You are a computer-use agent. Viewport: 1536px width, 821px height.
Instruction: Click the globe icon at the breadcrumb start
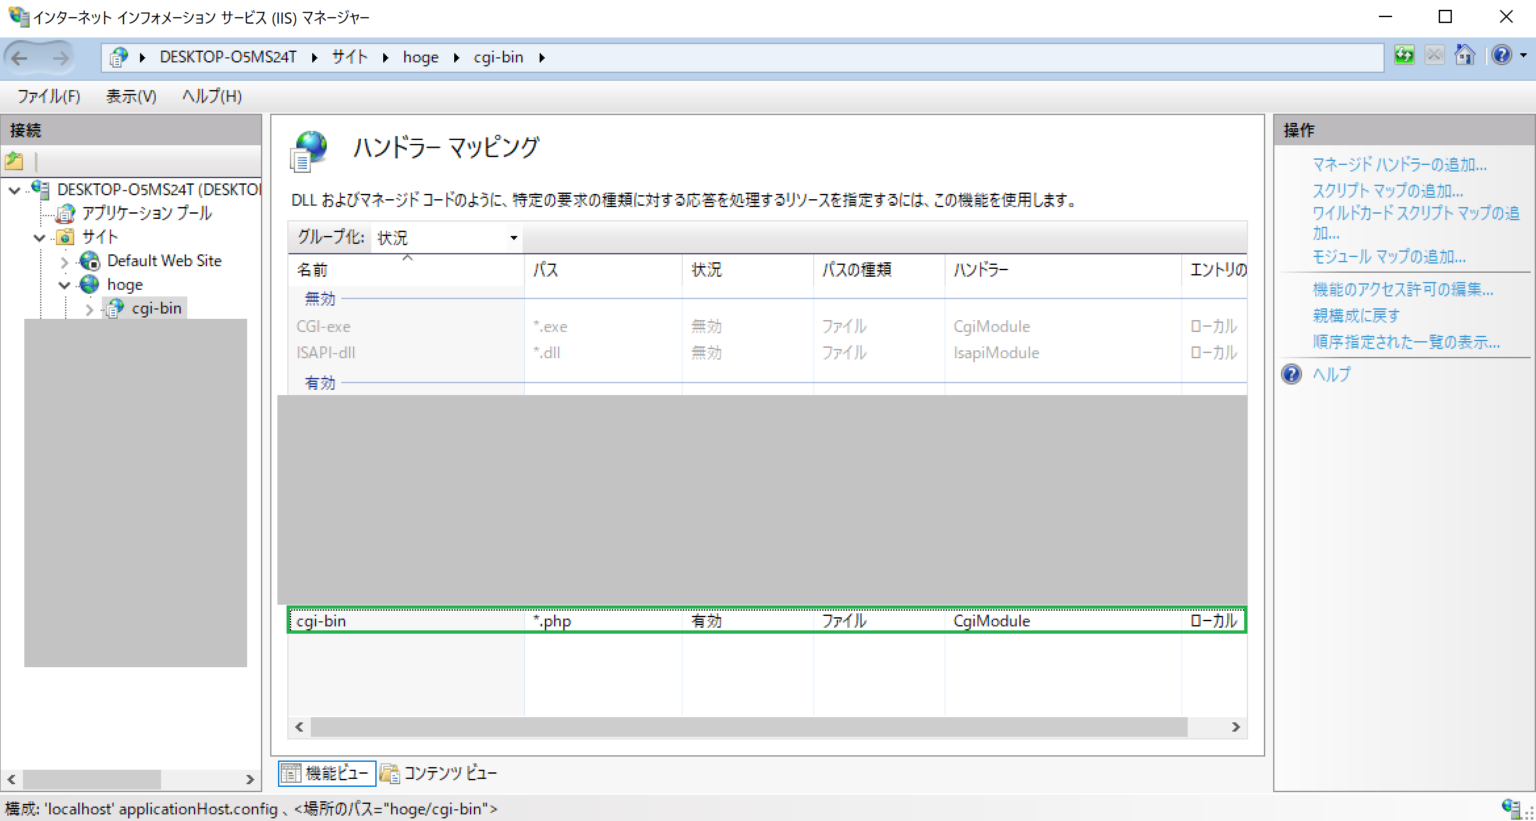(x=119, y=56)
